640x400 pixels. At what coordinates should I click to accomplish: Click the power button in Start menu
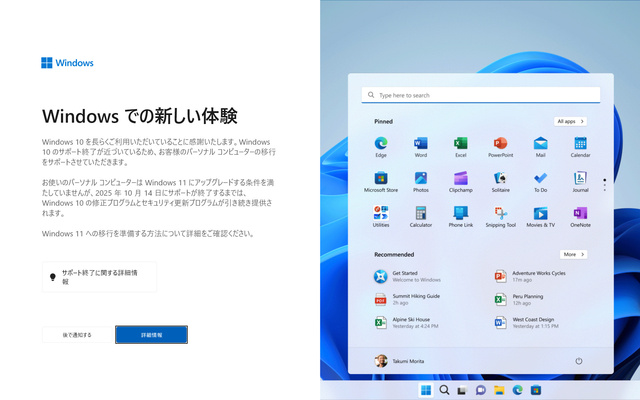tap(578, 361)
